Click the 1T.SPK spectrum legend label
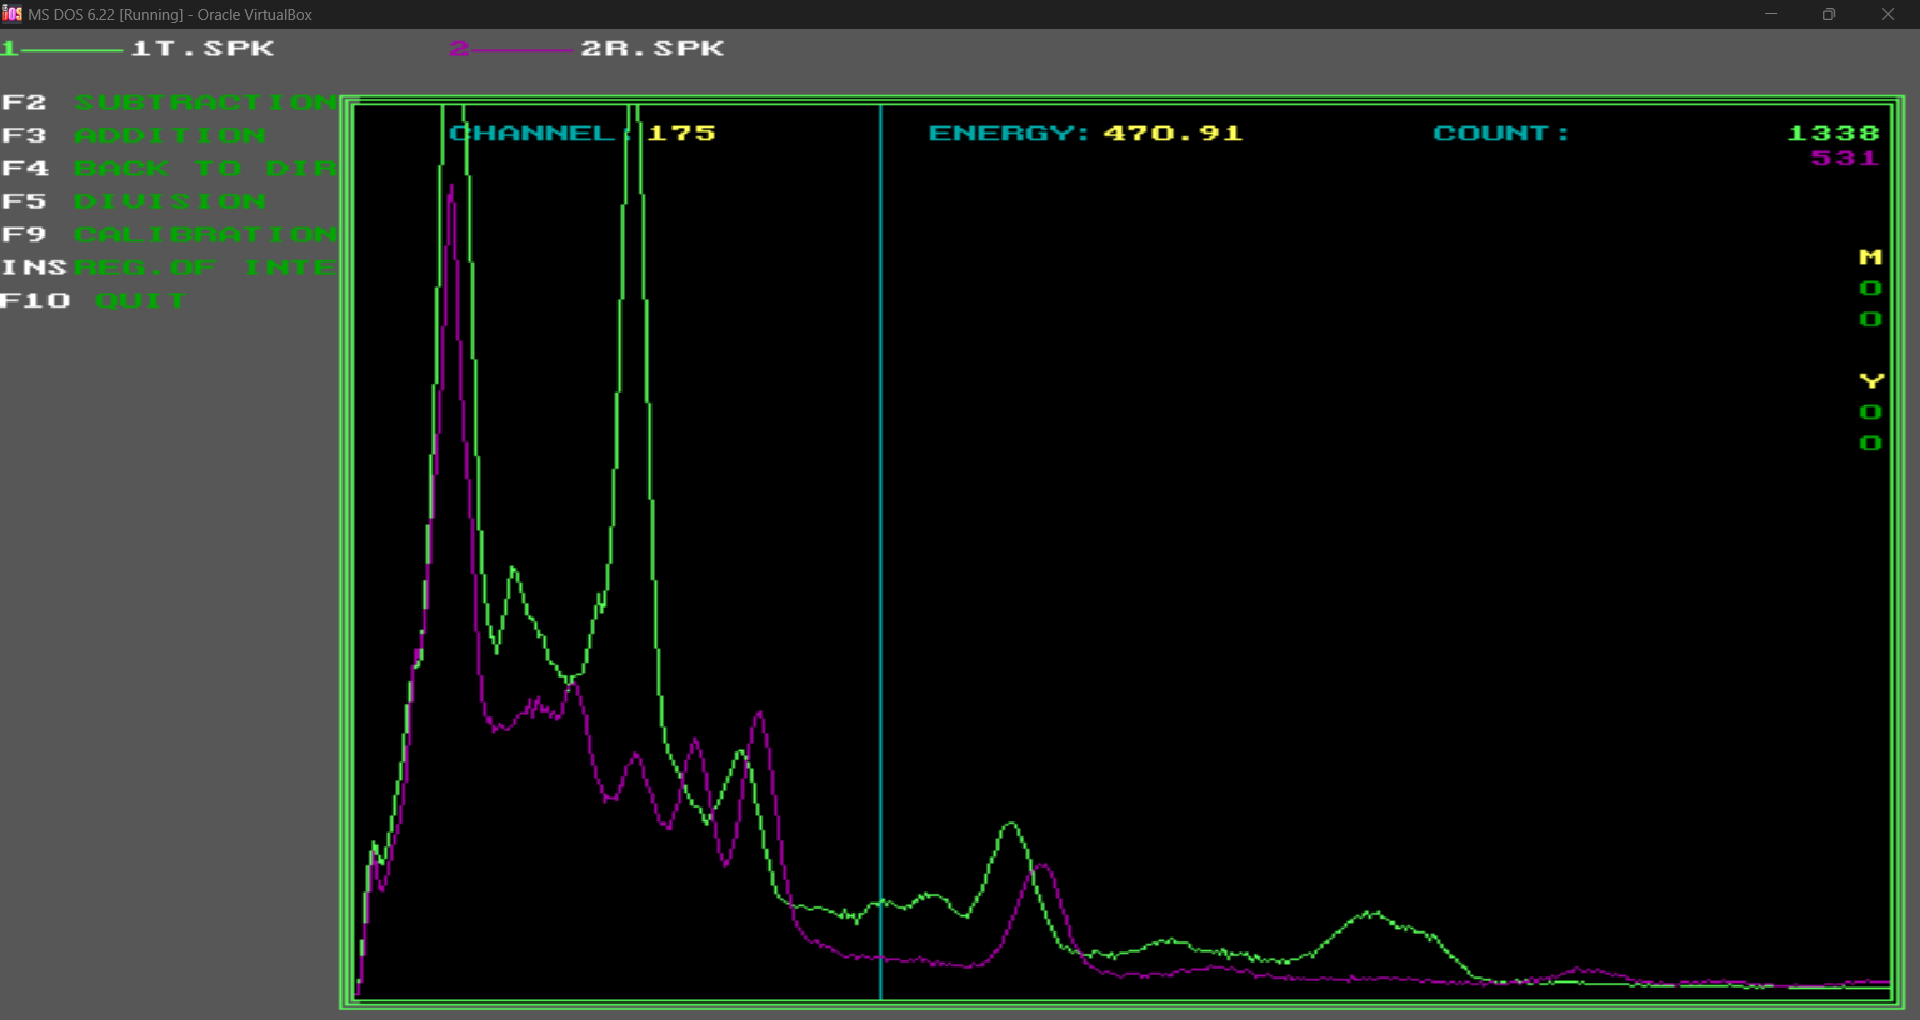Screen dimensions: 1920x1020 click(203, 48)
